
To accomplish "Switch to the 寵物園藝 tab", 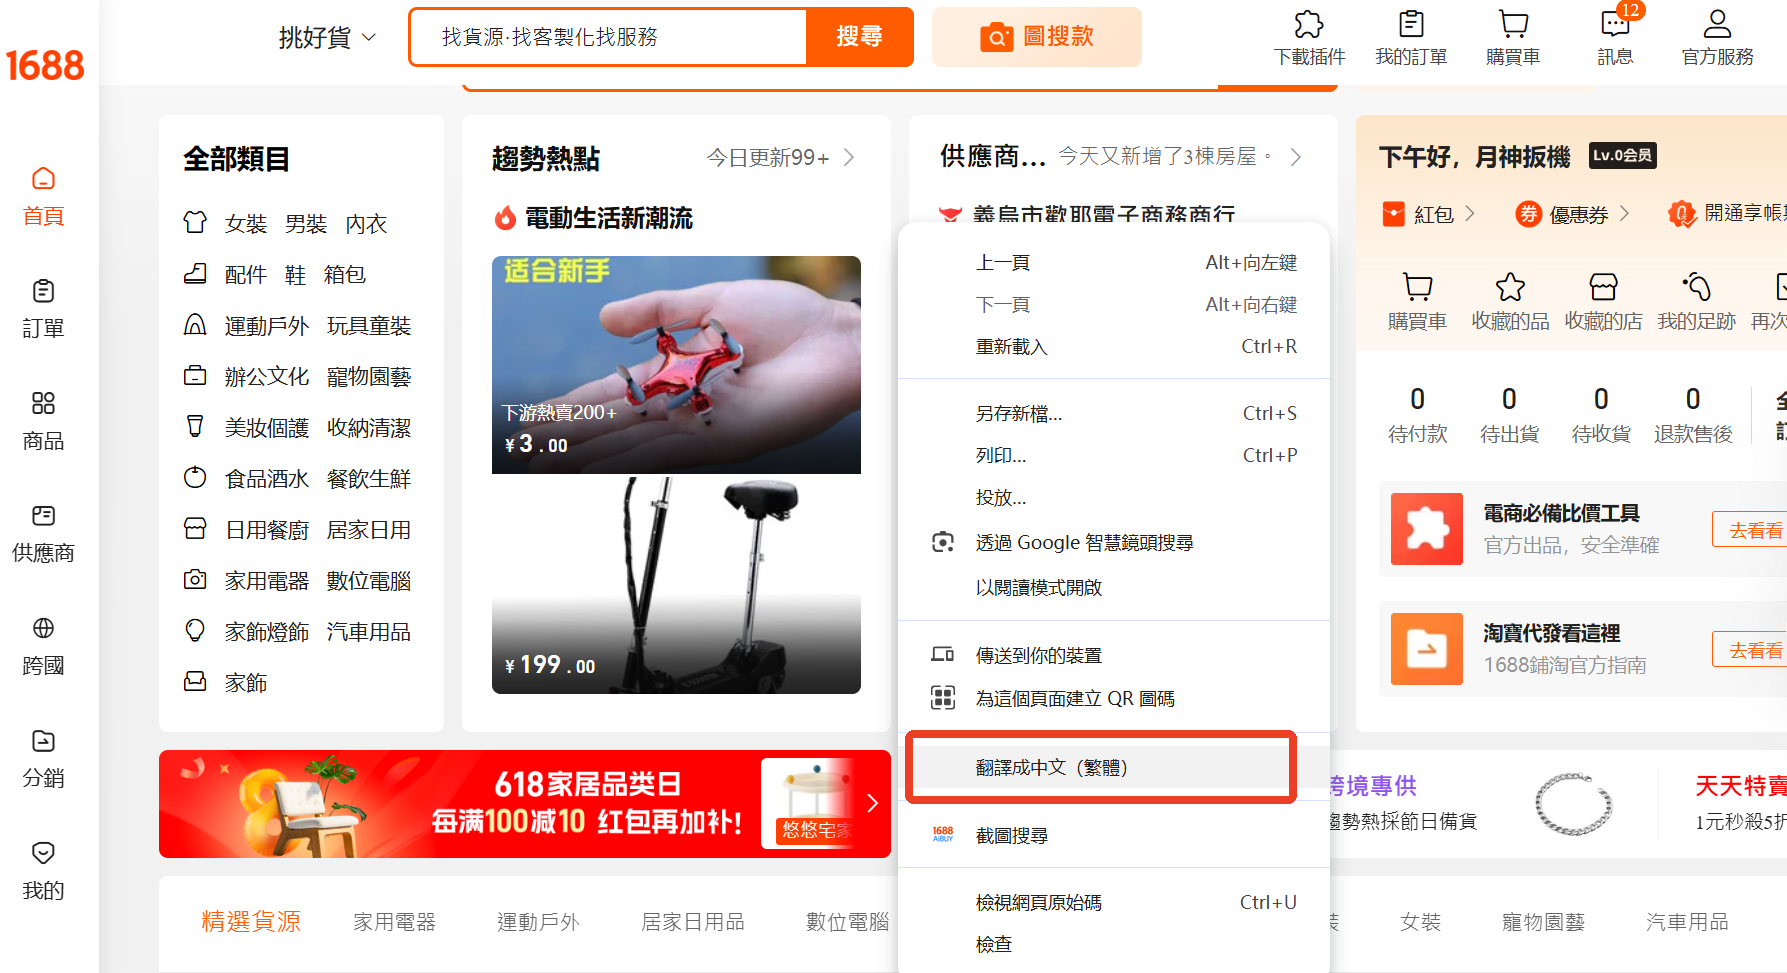I will pos(1543,922).
